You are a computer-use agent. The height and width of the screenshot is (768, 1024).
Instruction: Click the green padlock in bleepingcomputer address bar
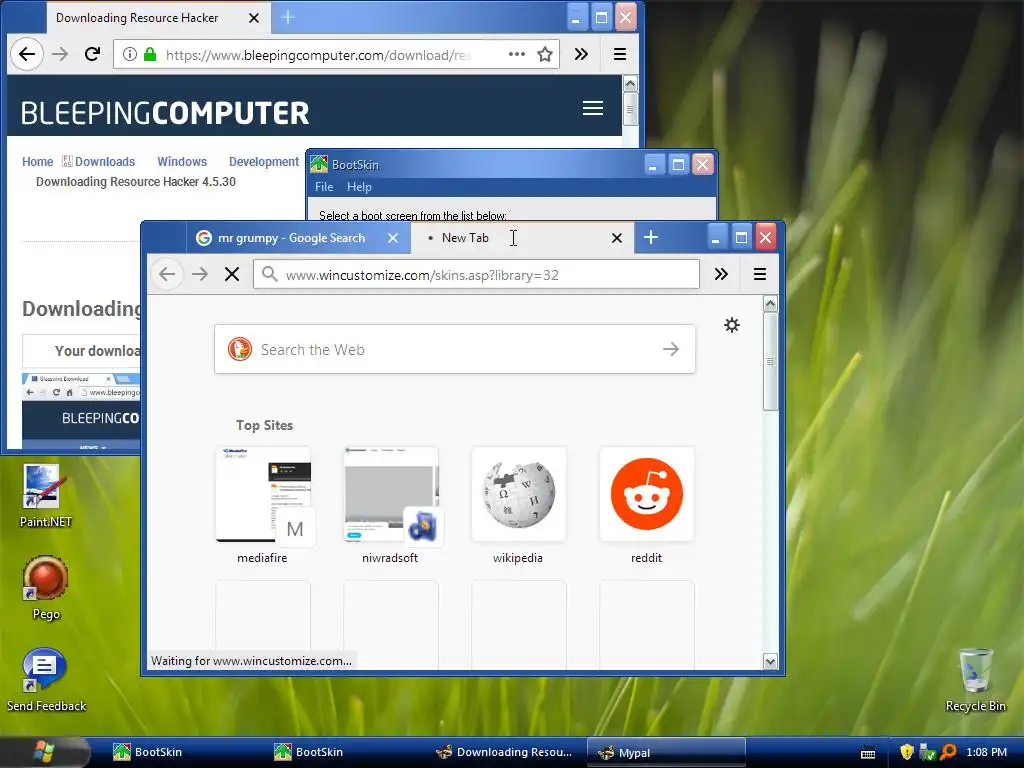[150, 54]
